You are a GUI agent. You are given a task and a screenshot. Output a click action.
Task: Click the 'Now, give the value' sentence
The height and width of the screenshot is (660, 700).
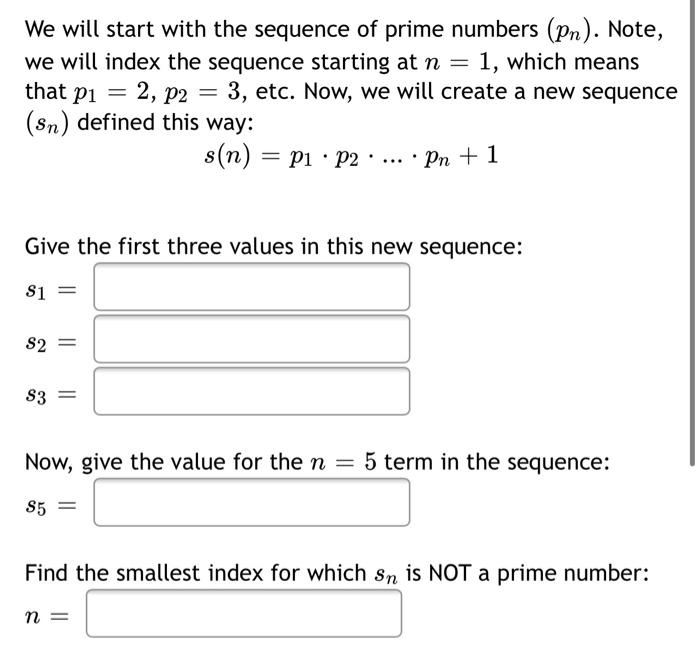(317, 462)
